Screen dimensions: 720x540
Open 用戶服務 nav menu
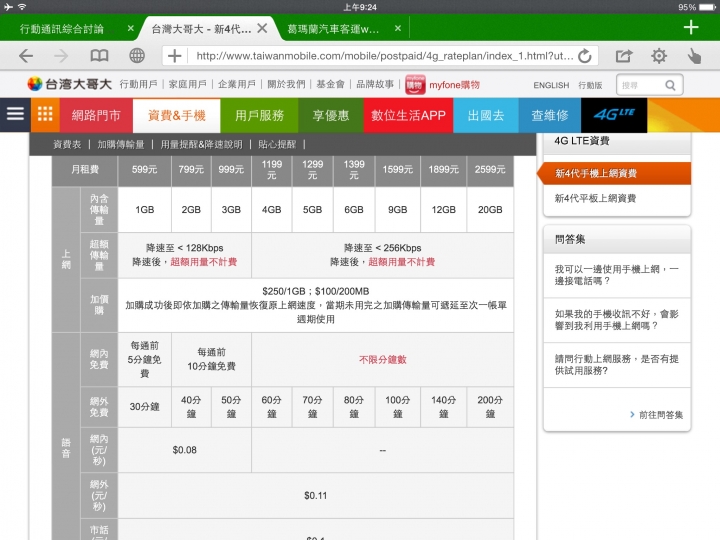(x=259, y=115)
